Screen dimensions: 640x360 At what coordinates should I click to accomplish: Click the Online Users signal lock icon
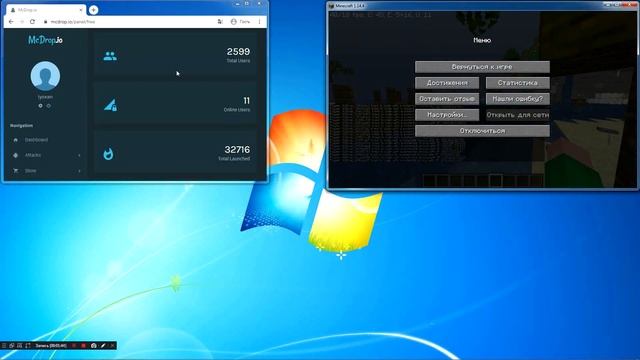pos(110,105)
